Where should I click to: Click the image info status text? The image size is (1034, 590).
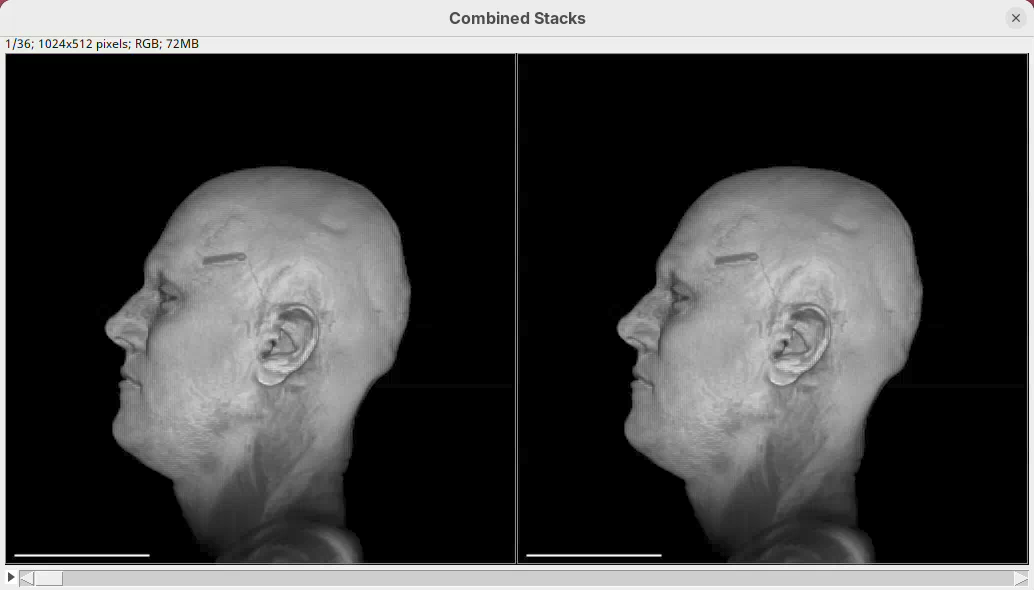pyautogui.click(x=102, y=44)
